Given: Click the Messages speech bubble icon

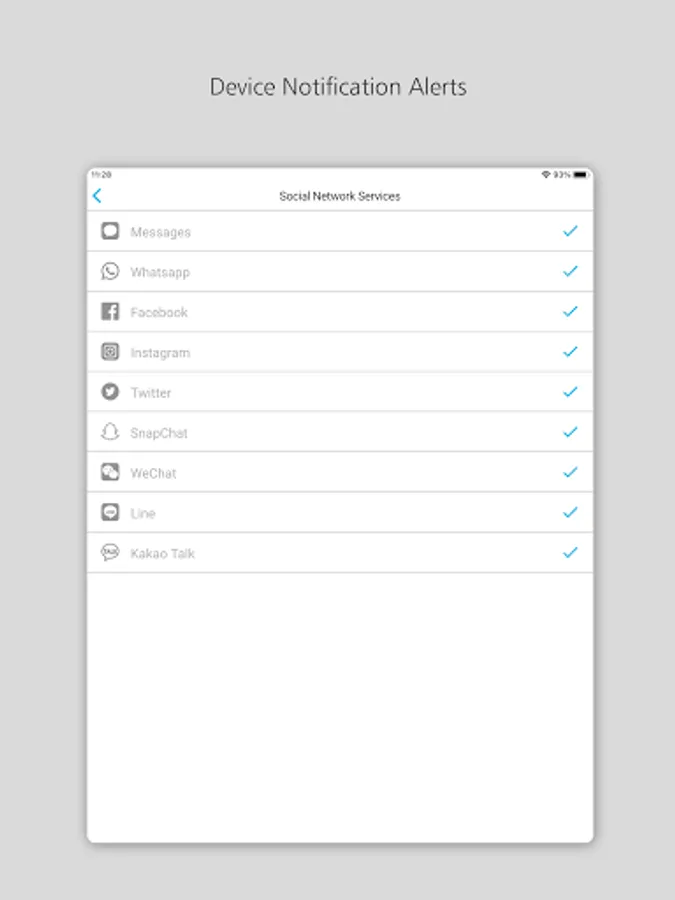Looking at the screenshot, I should (x=110, y=231).
